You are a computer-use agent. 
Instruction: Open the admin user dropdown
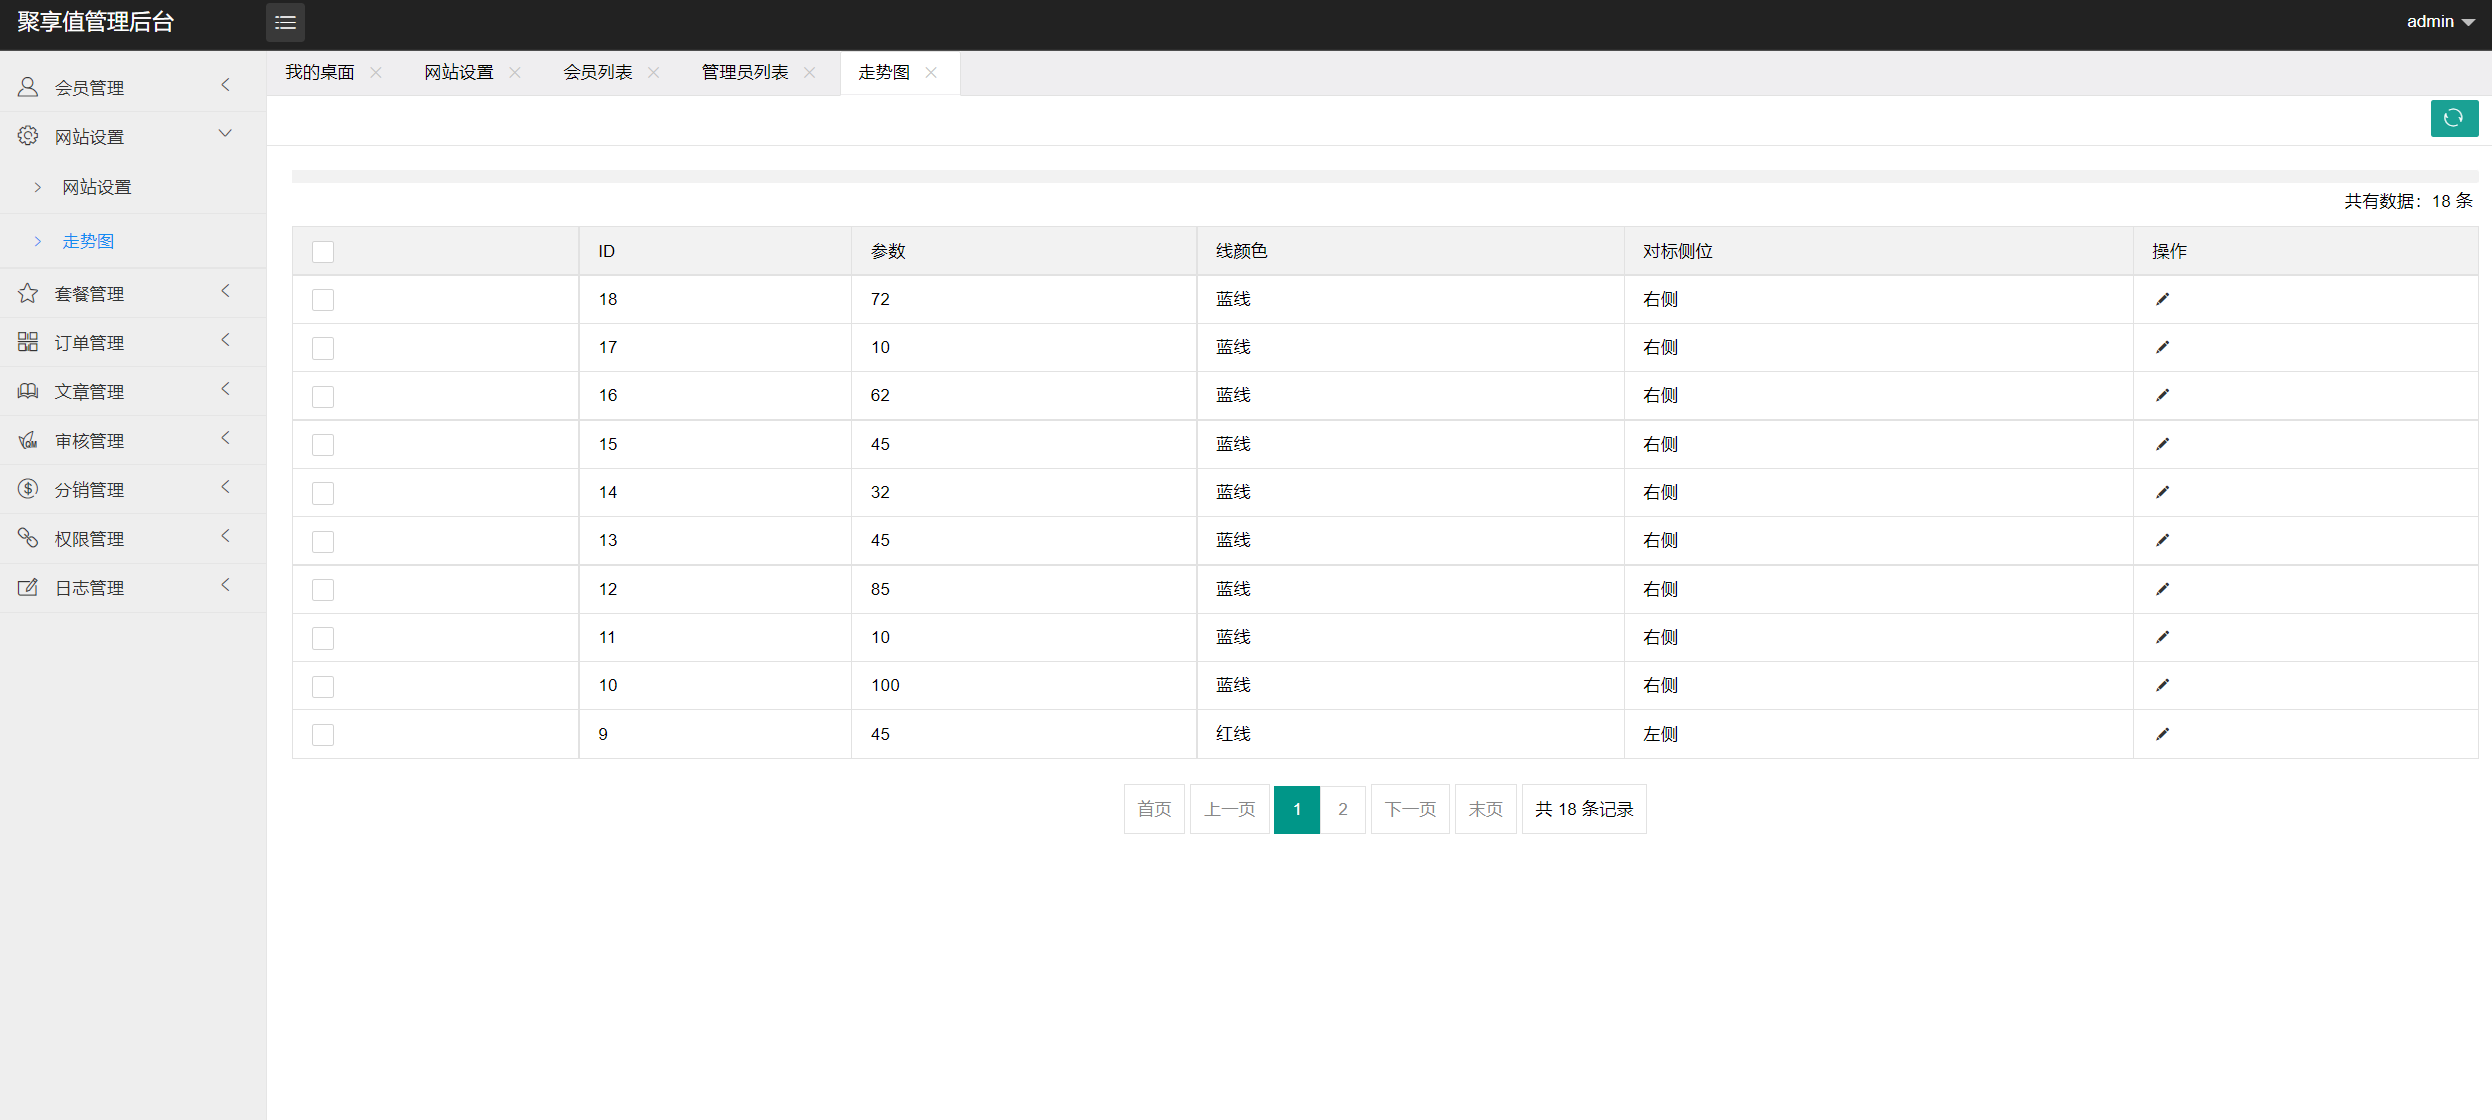(2439, 22)
